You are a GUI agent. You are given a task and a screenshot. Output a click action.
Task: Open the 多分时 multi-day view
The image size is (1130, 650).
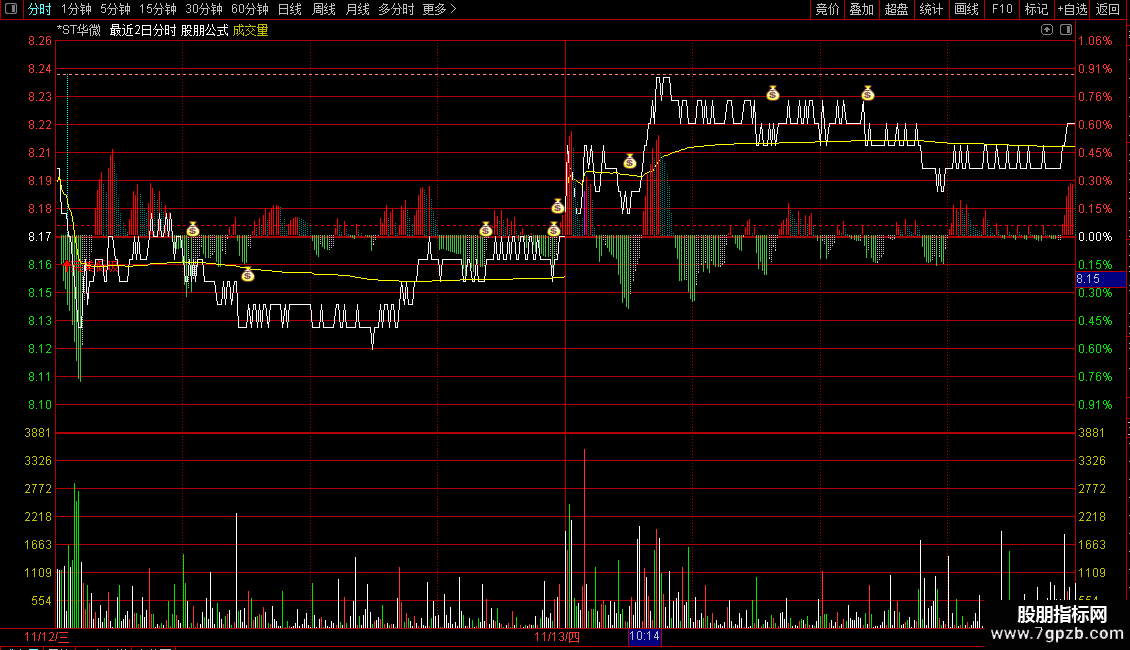[396, 9]
